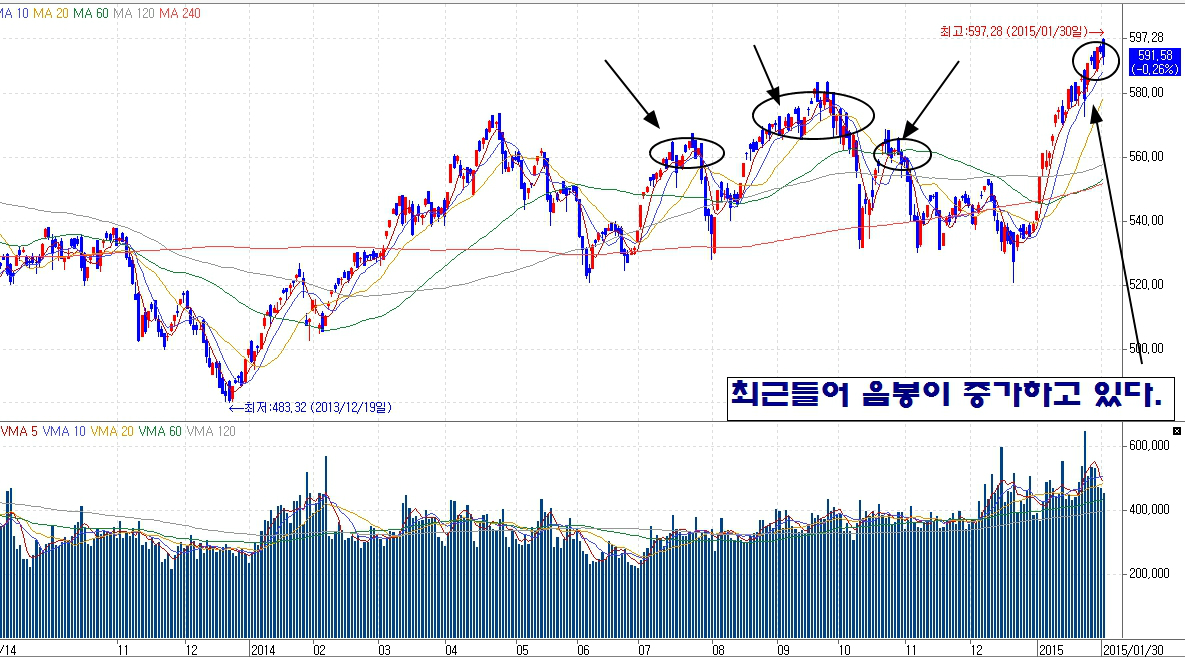Select the 최저 483.32 low price annotation
Screen dimensions: 1185x657
tap(310, 407)
